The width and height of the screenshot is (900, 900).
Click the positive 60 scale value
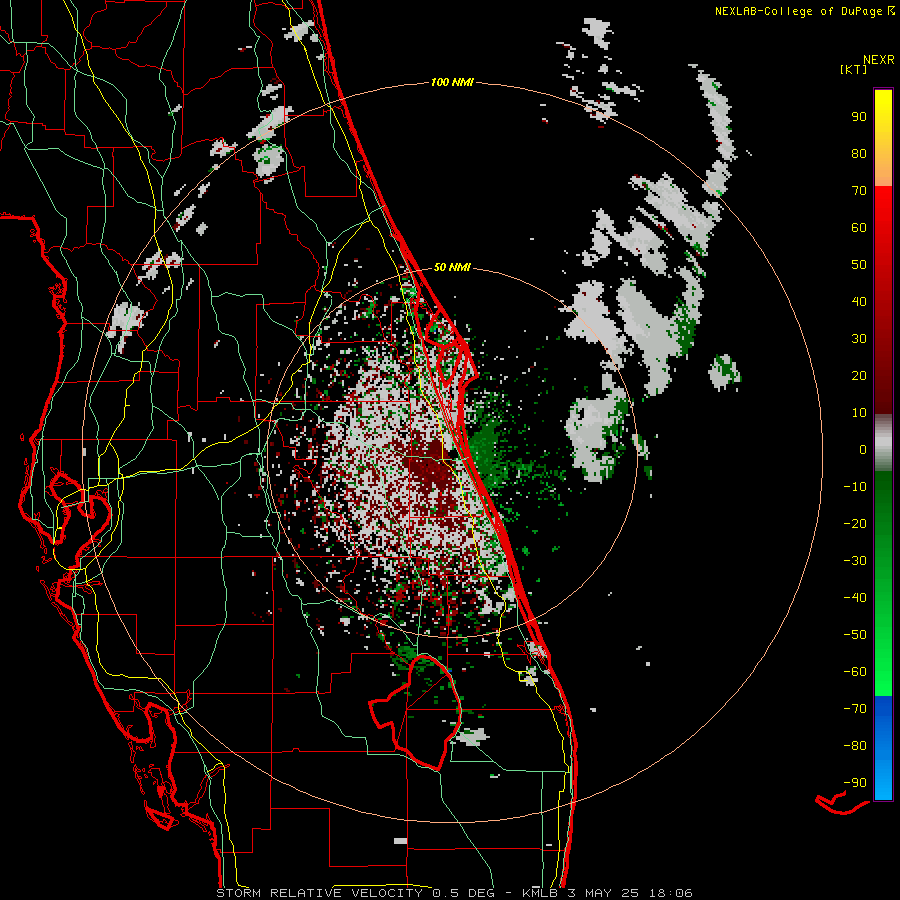point(859,228)
